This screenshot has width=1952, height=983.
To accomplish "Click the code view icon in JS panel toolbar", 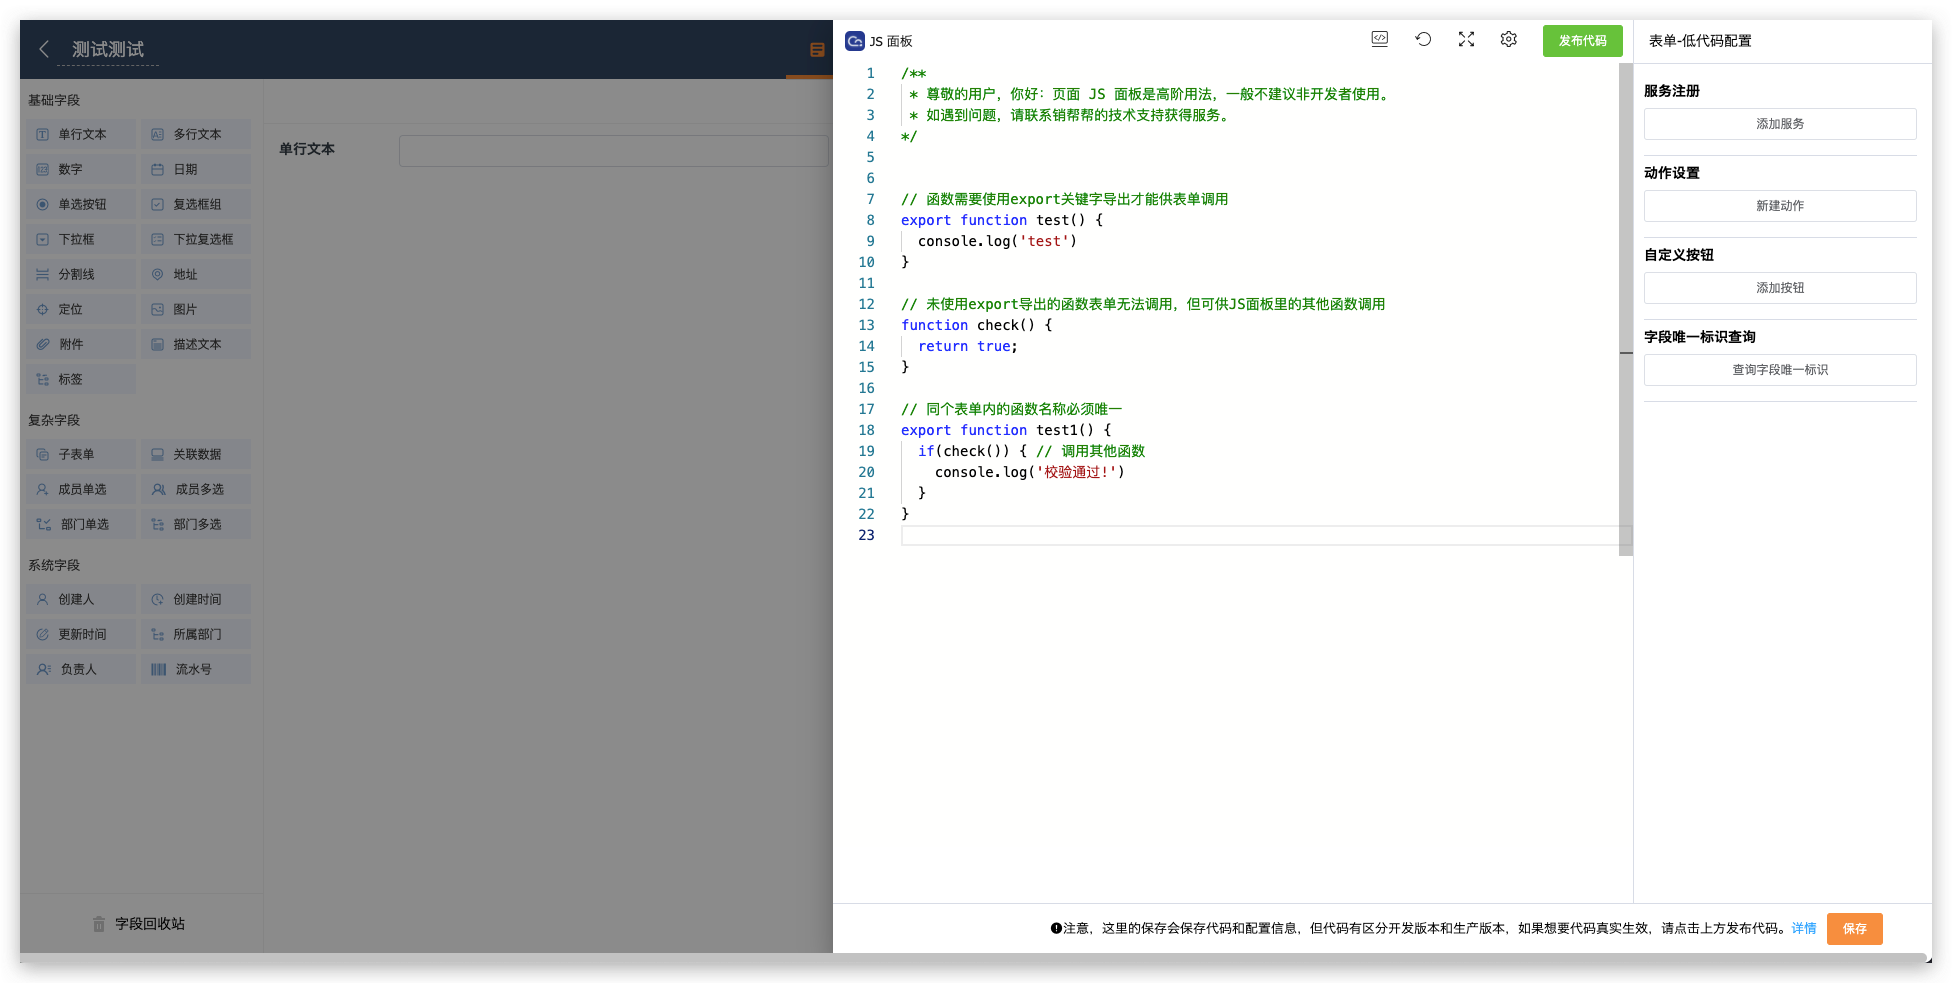I will pos(1379,39).
